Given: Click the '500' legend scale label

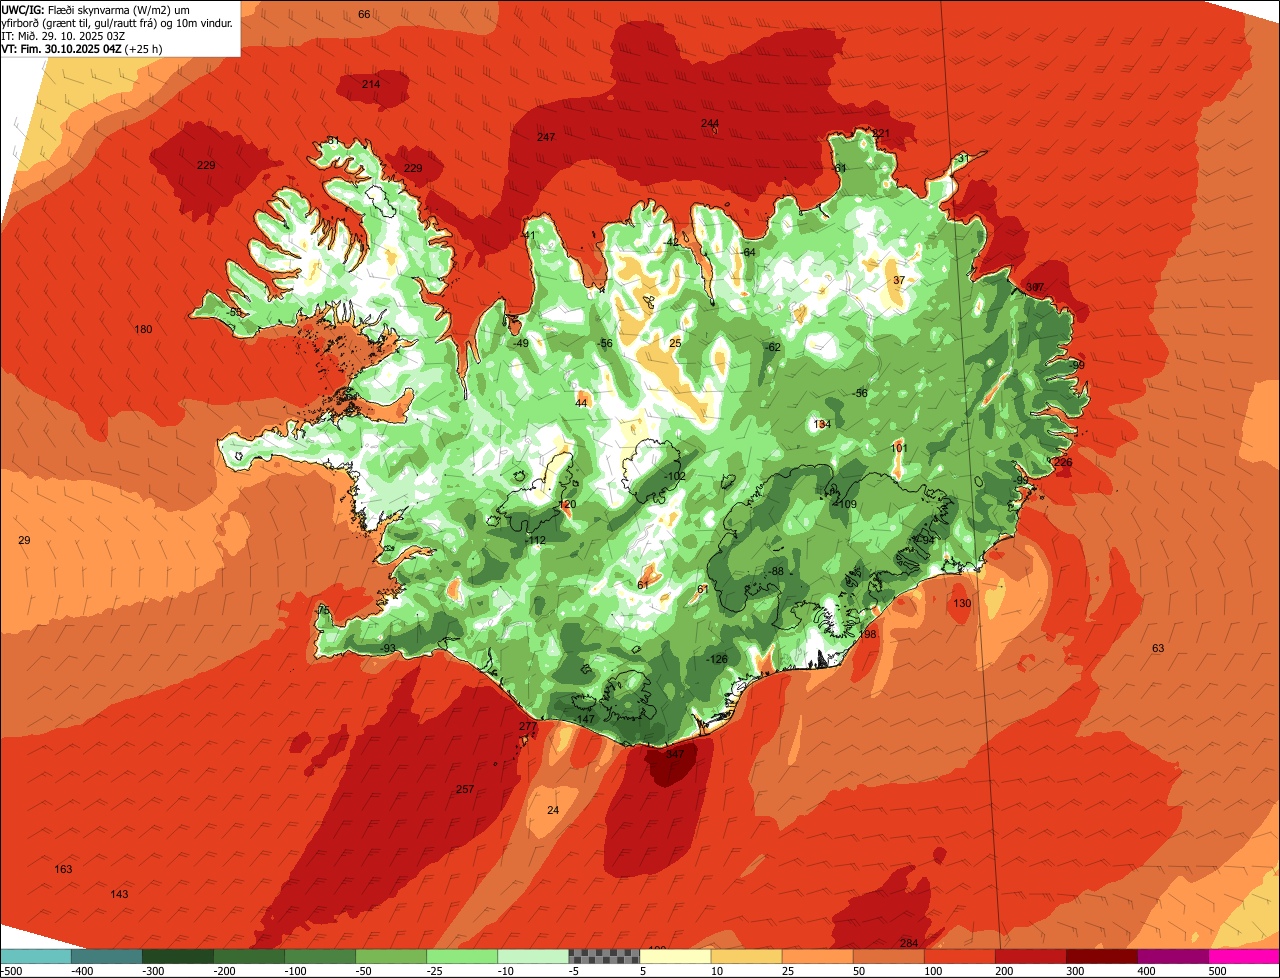Looking at the screenshot, I should (1218, 971).
